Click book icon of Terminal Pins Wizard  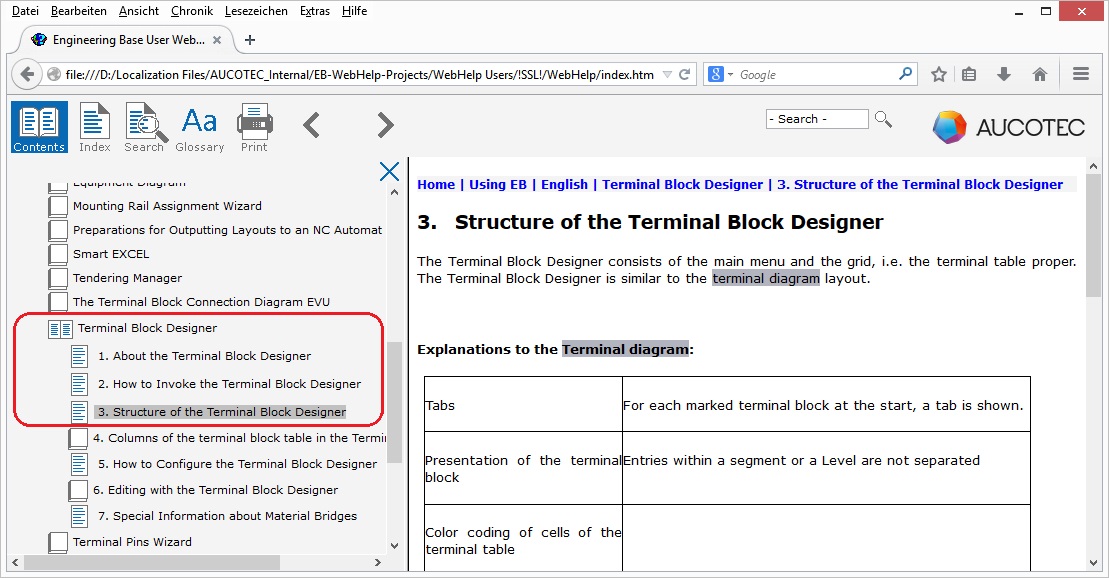[58, 543]
